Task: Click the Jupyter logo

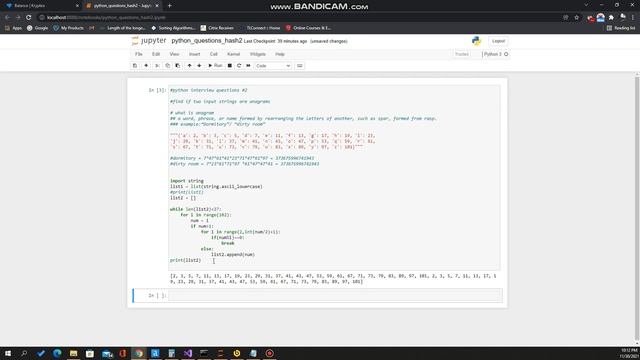Action: coord(149,41)
